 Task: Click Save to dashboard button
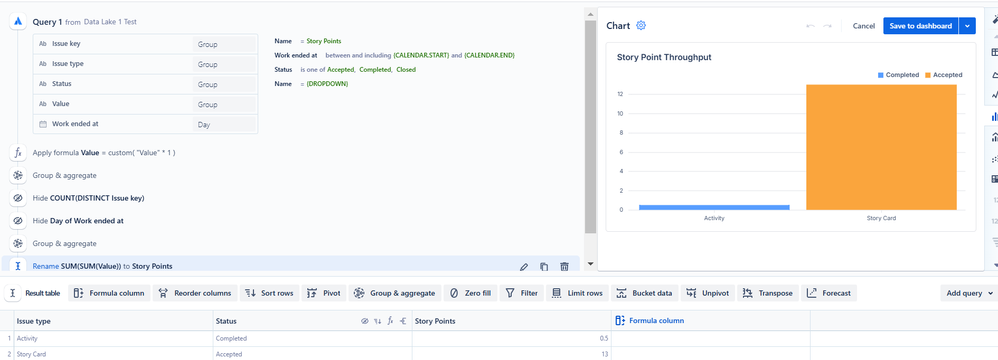[x=920, y=25]
